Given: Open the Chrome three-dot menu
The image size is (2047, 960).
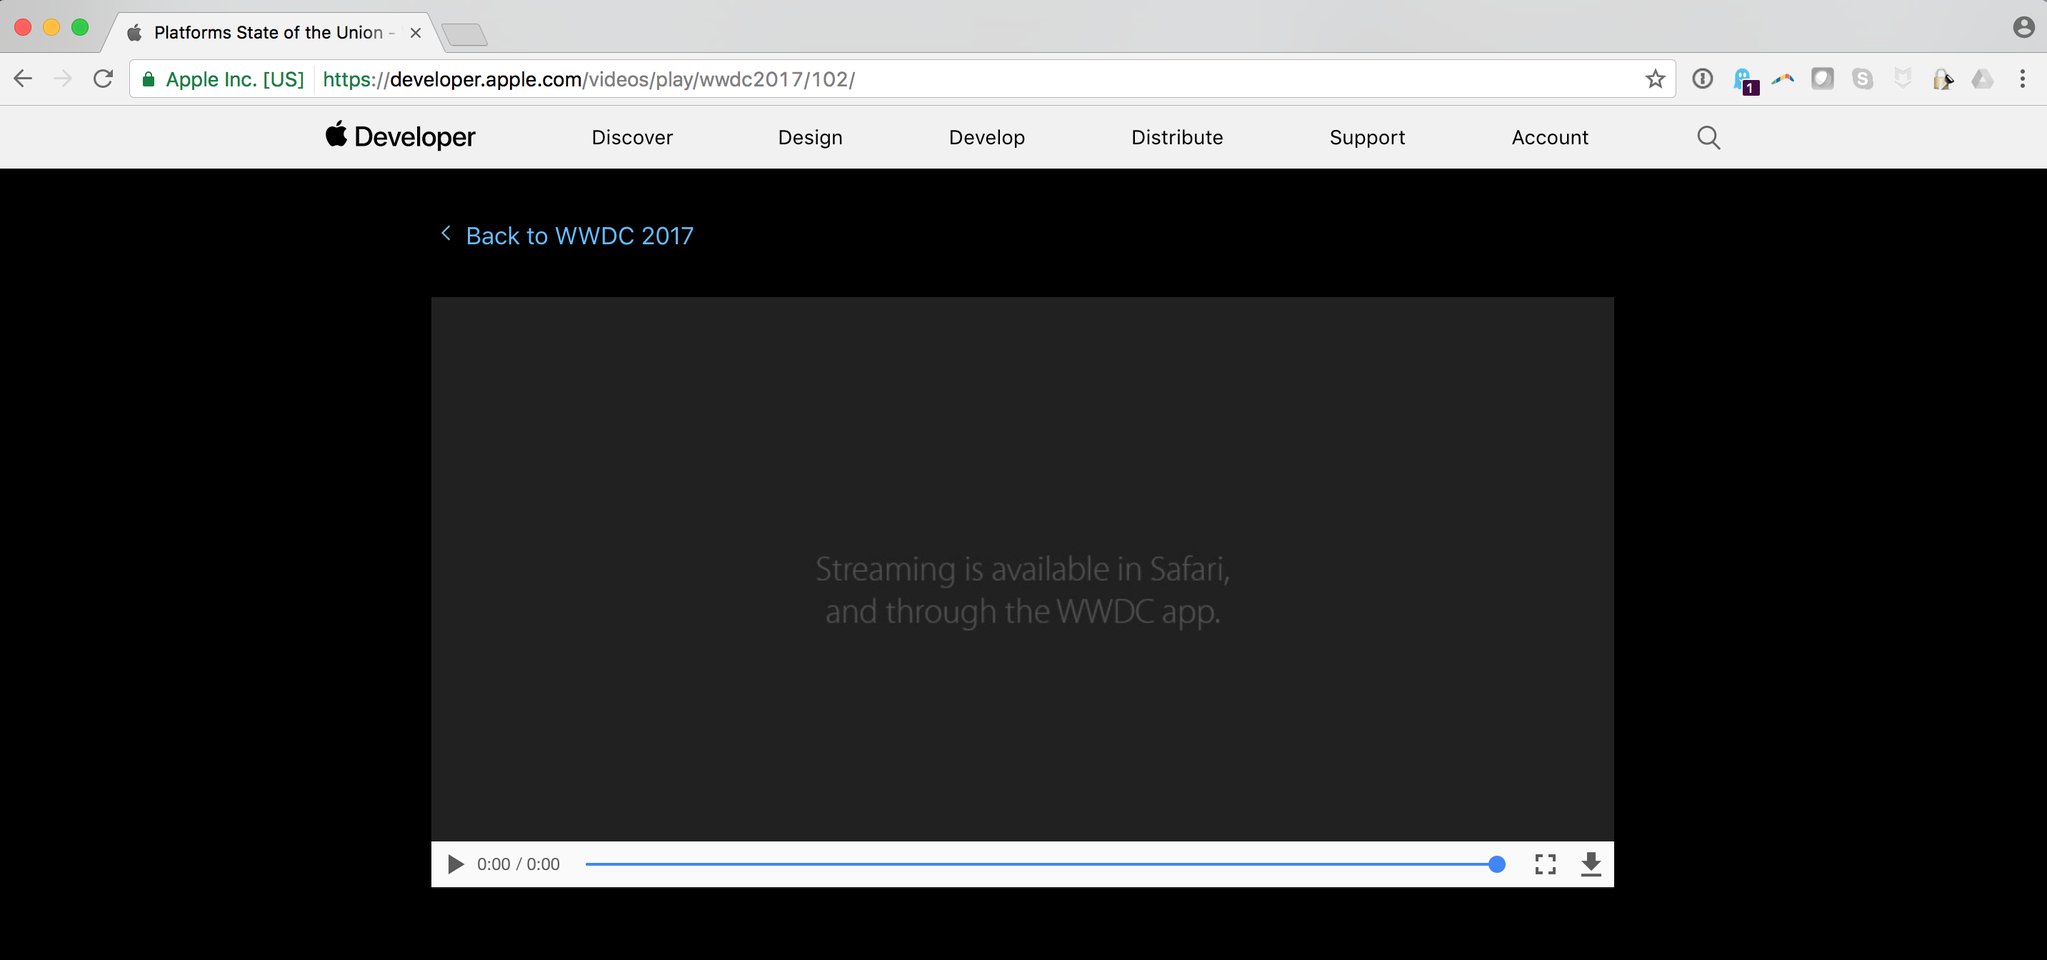Looking at the screenshot, I should [x=2022, y=79].
